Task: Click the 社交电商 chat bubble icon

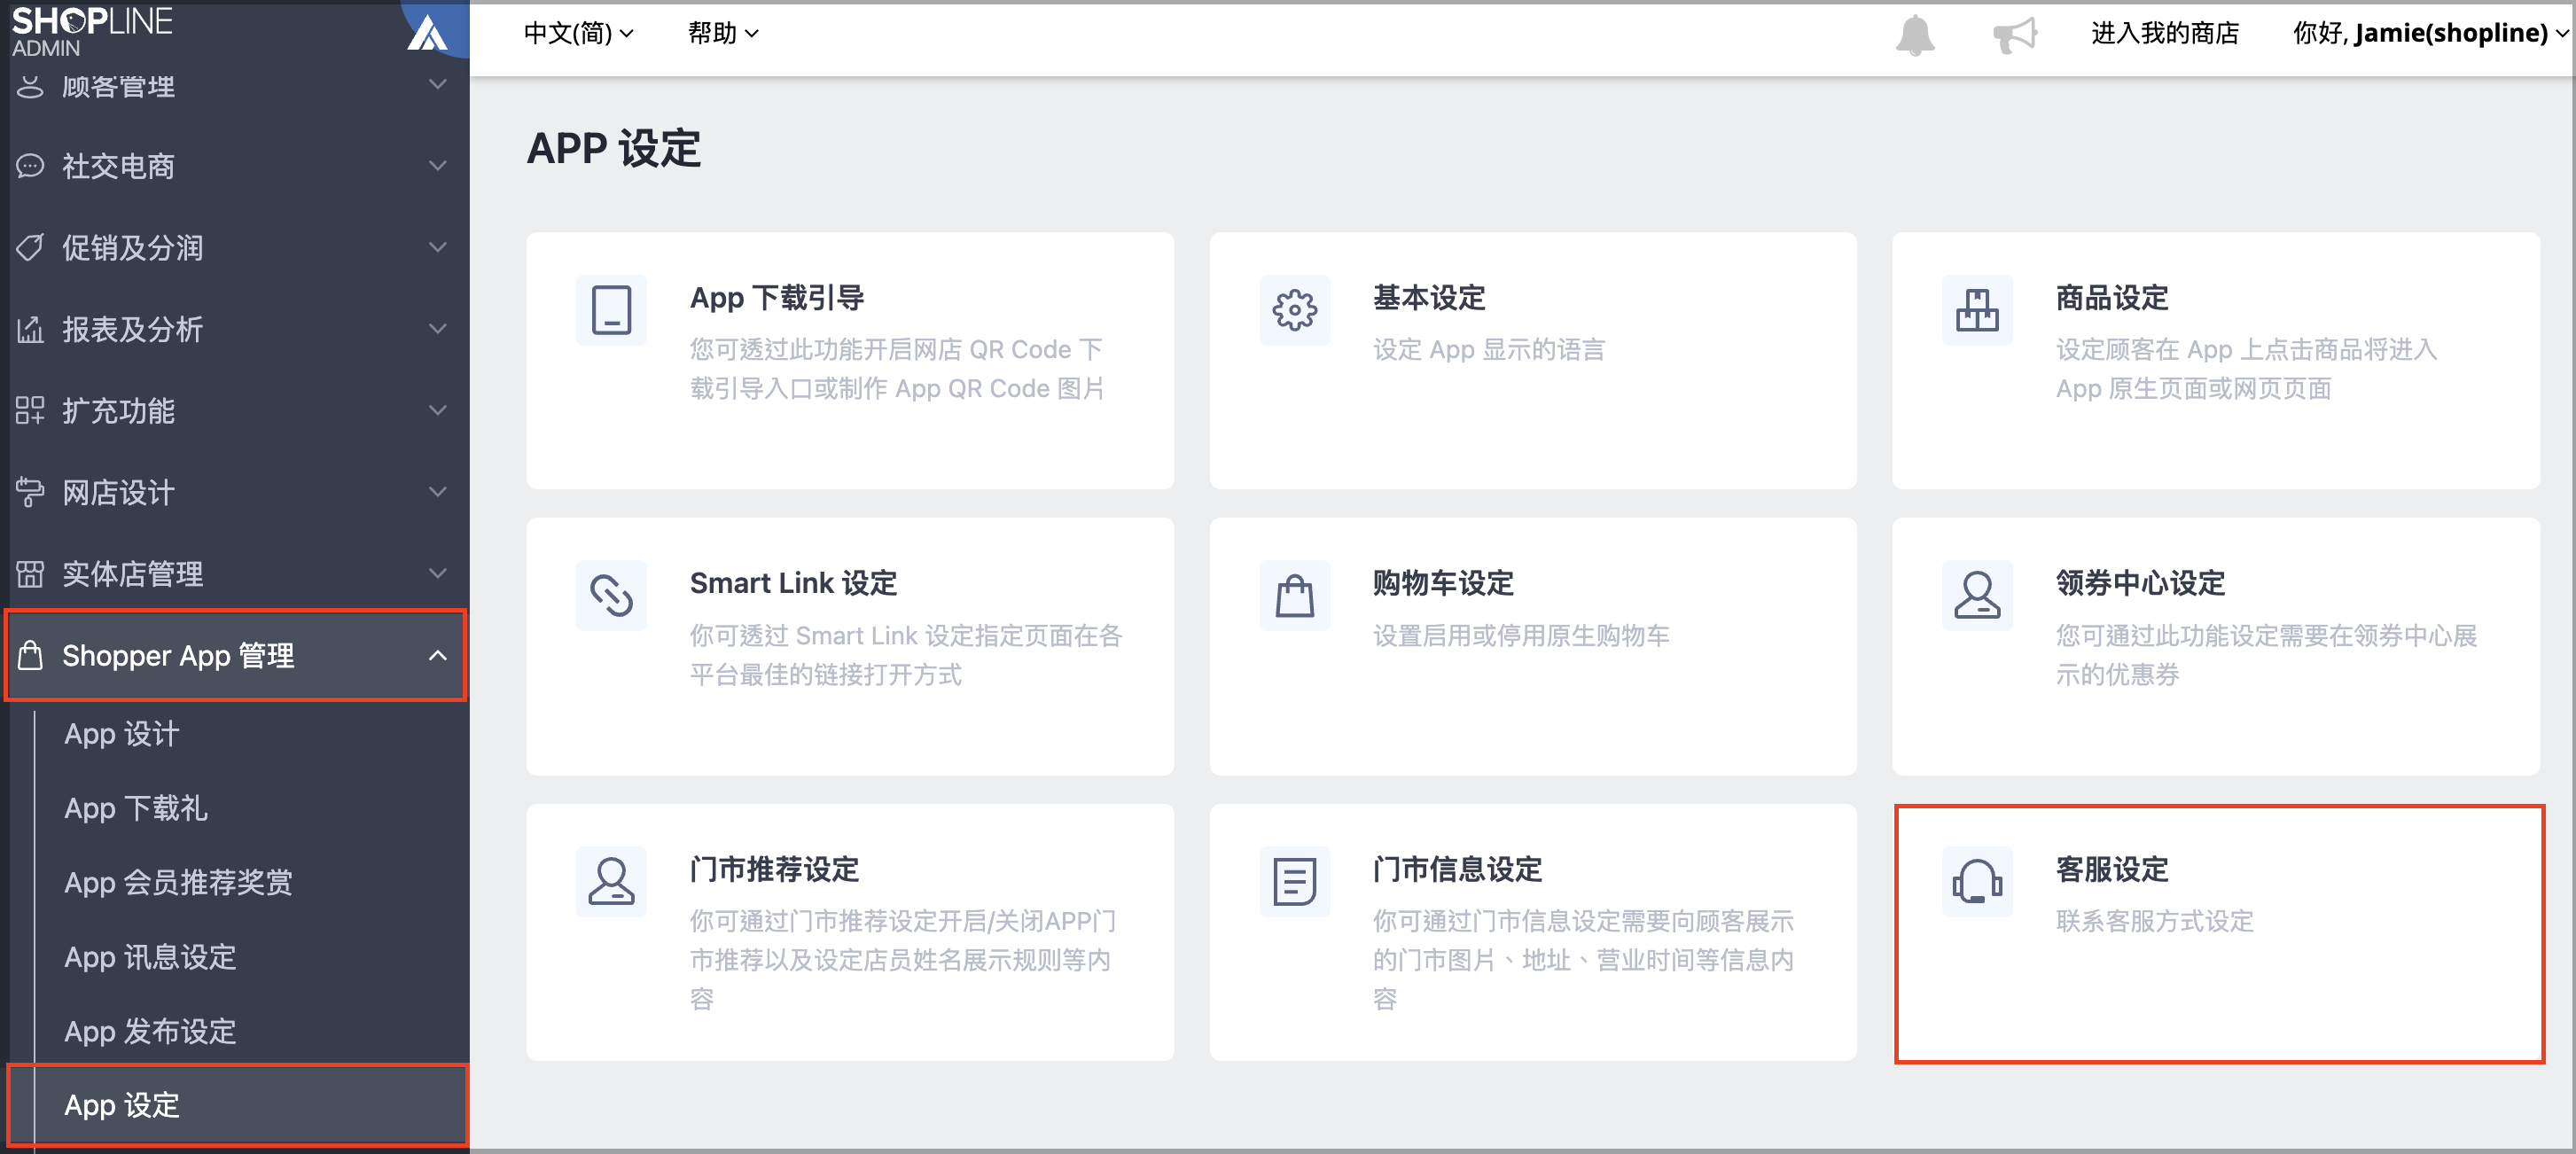Action: click(x=30, y=165)
